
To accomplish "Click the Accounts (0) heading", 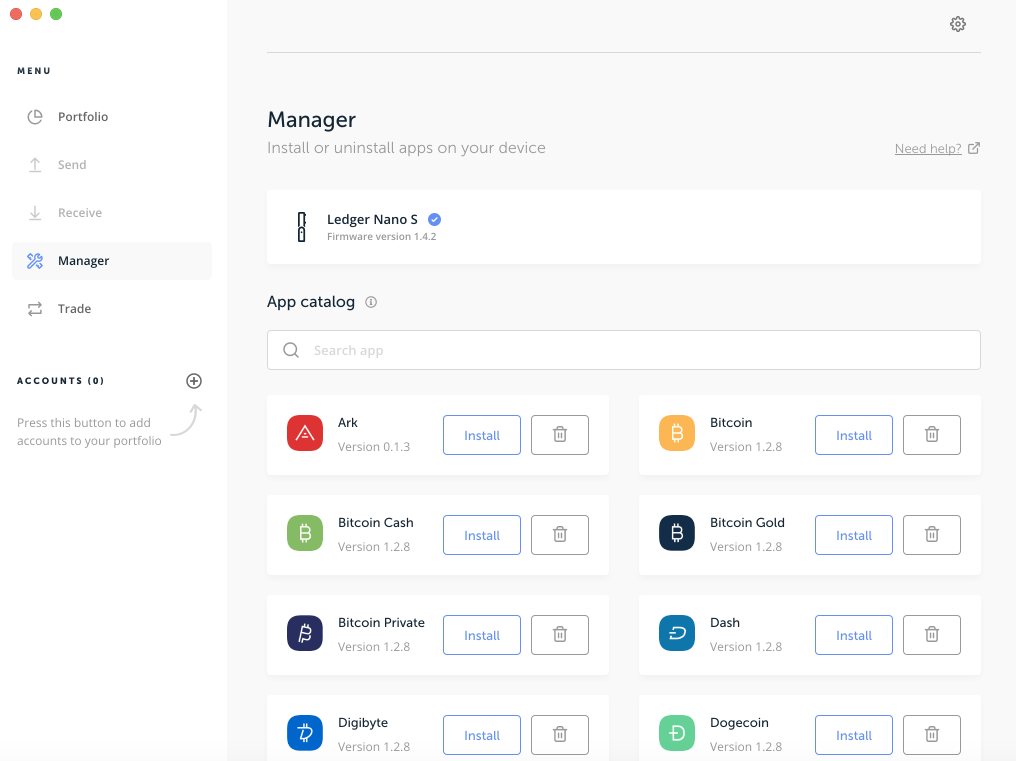I will click(61, 380).
